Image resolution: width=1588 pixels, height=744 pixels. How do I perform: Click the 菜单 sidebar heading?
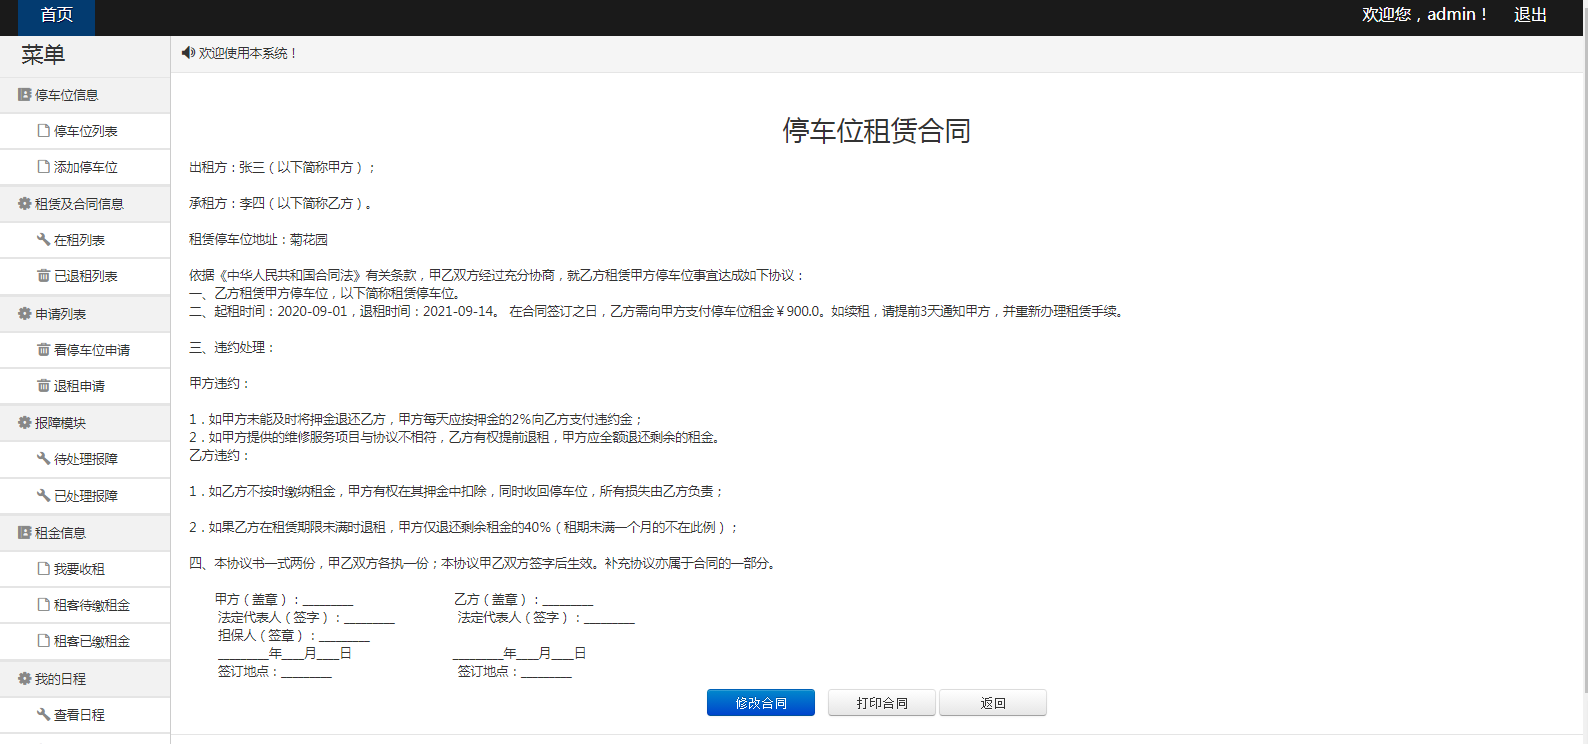[43, 55]
